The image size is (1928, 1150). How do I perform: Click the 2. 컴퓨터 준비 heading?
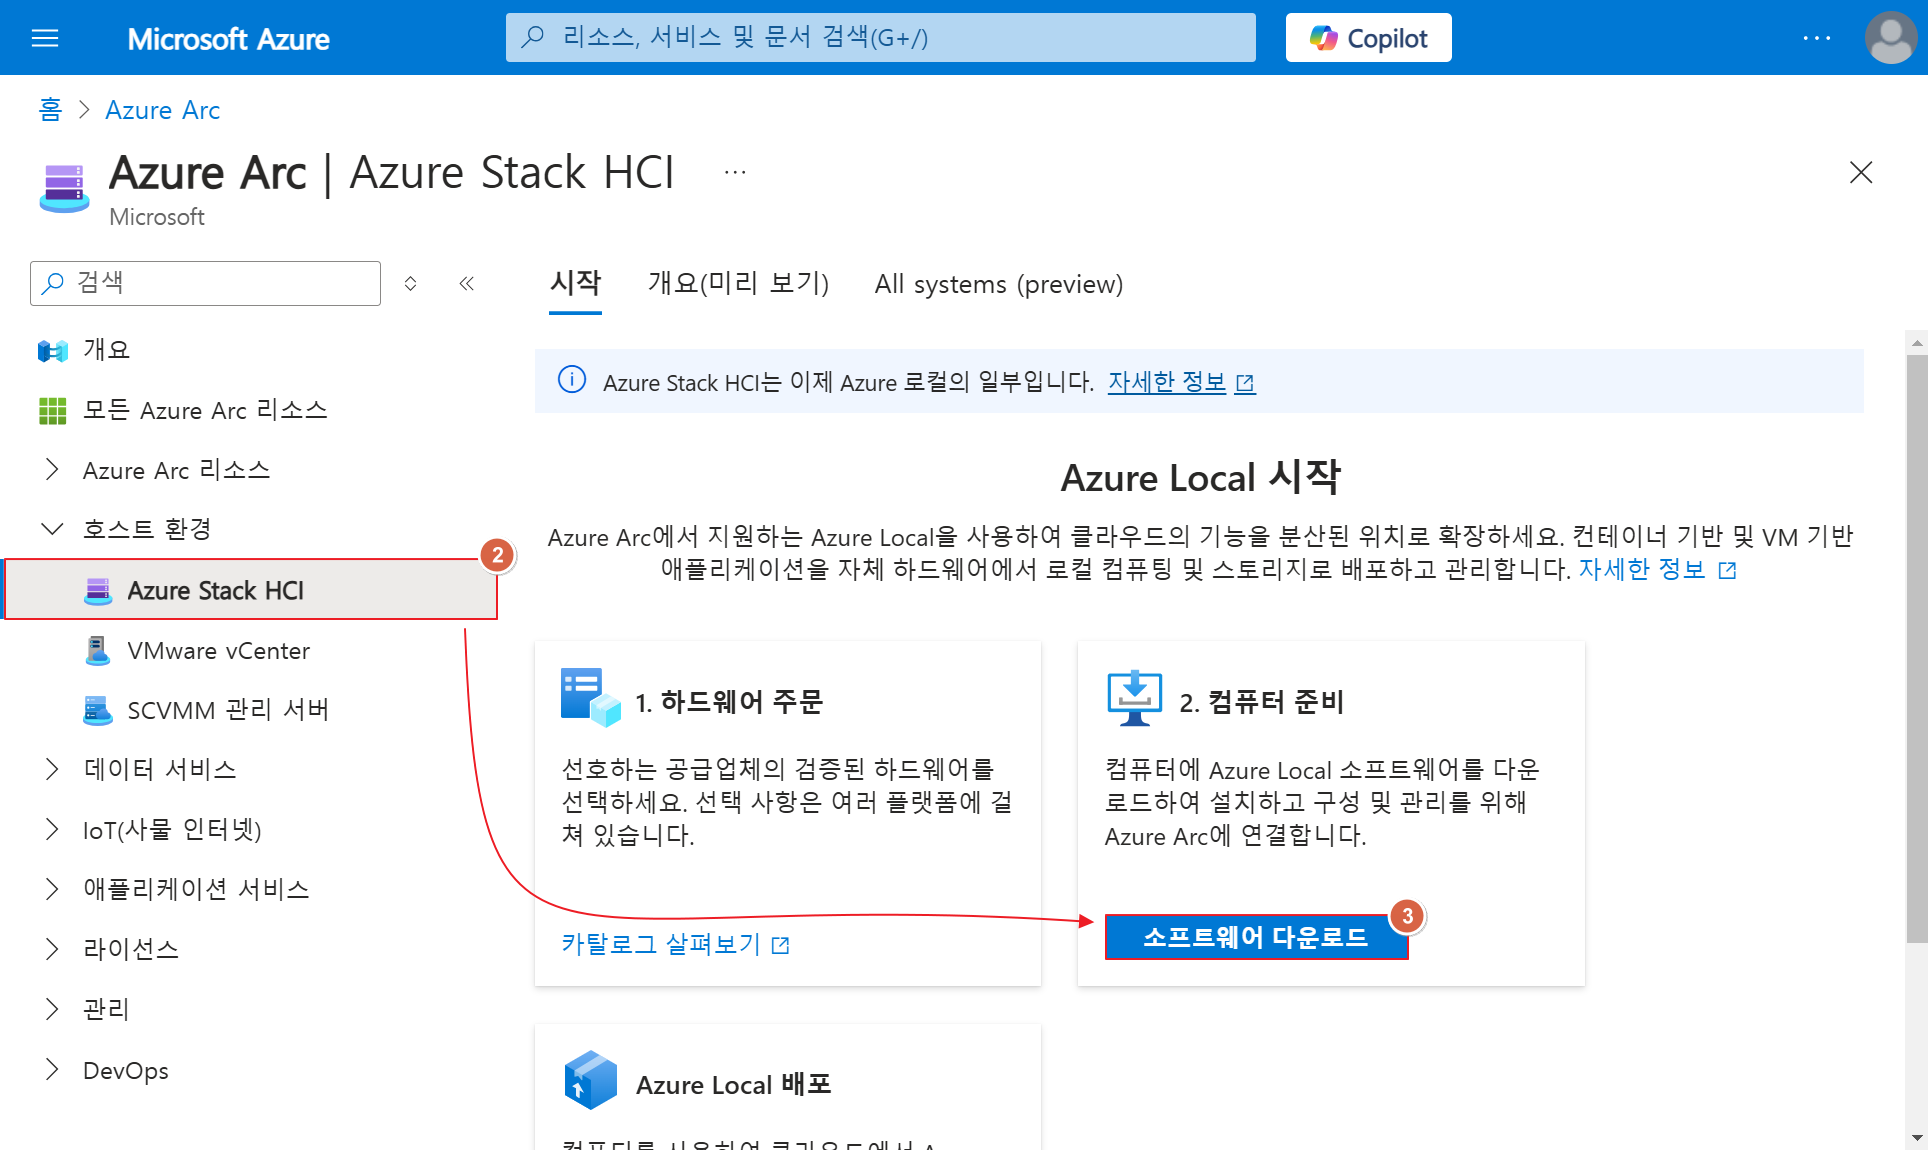click(x=1262, y=702)
